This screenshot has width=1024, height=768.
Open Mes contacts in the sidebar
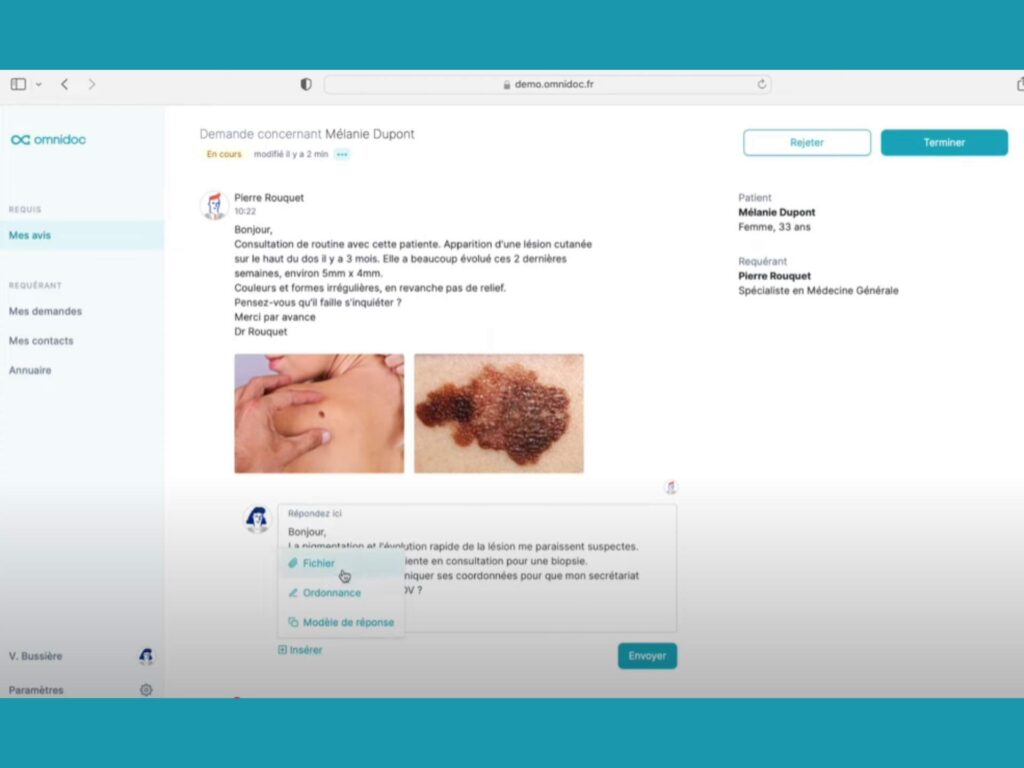tap(41, 341)
